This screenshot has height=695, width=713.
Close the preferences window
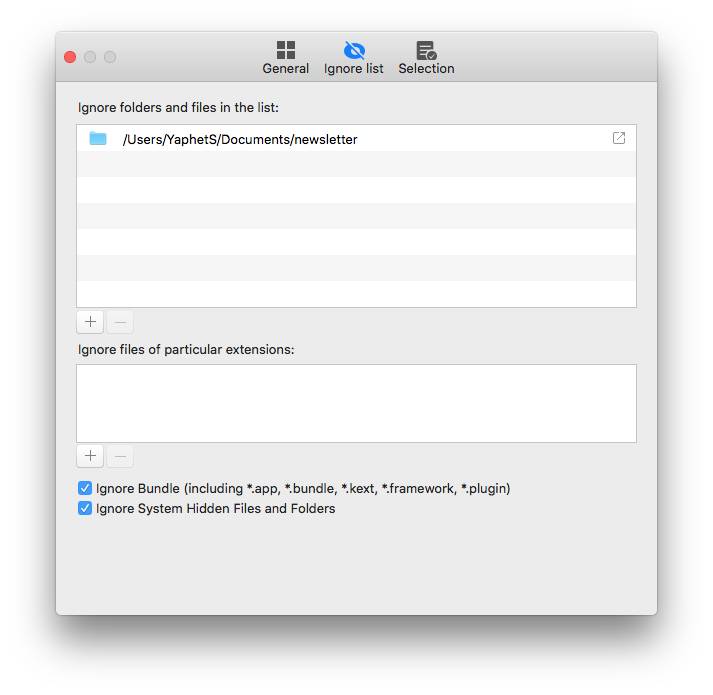70,57
